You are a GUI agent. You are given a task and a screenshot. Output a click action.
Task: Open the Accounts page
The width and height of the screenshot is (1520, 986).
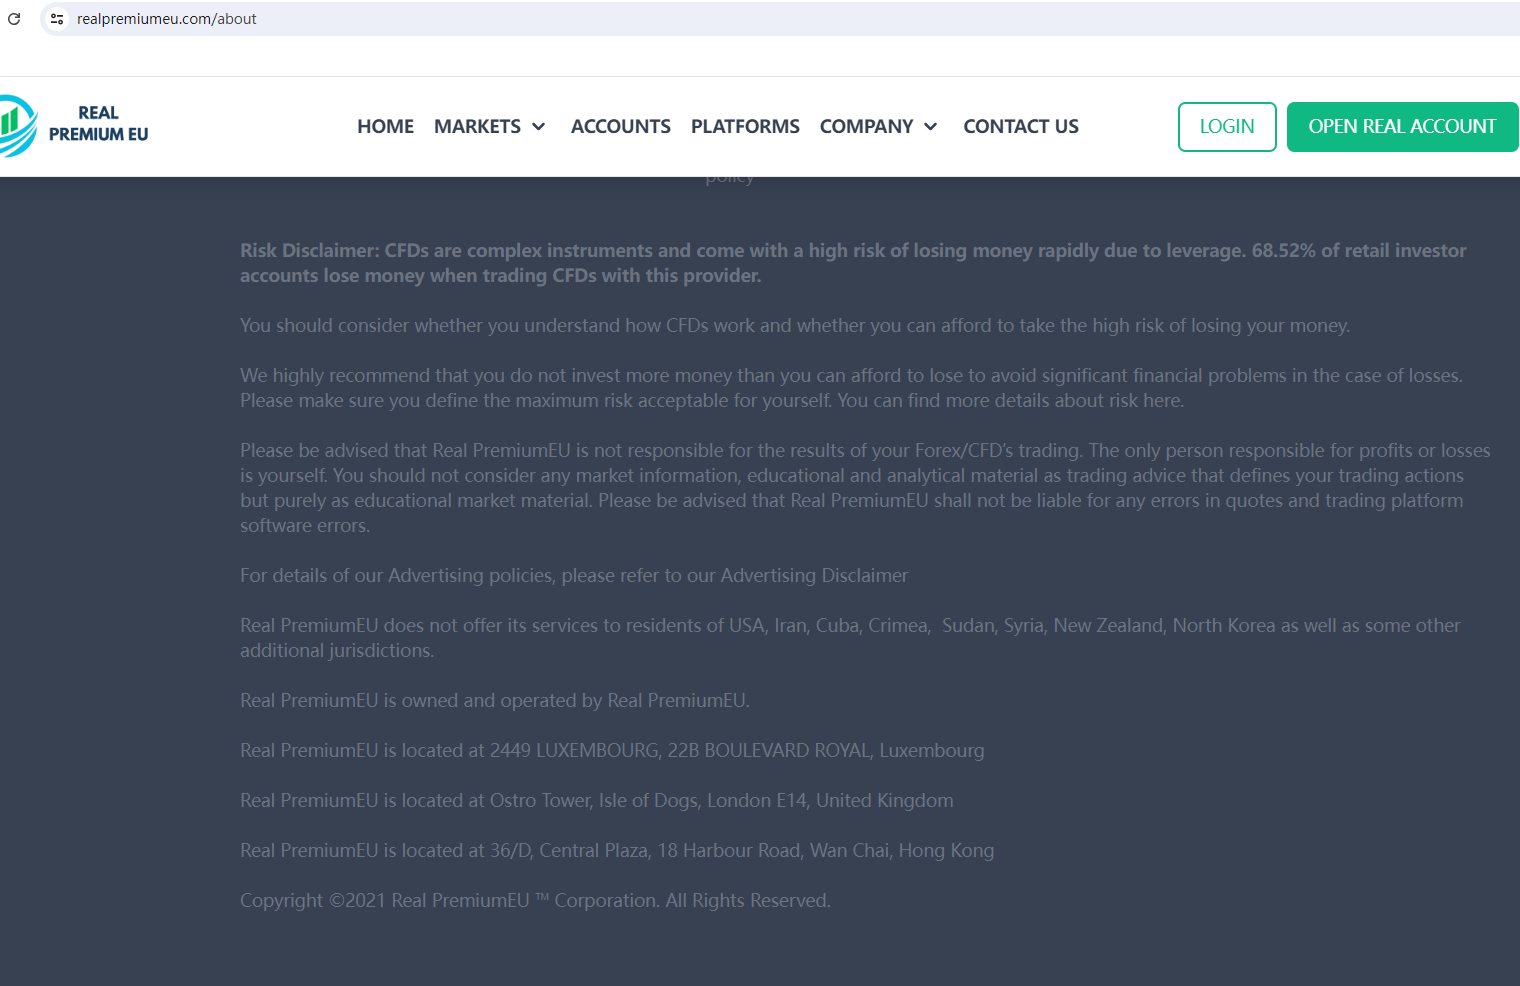[x=621, y=127]
